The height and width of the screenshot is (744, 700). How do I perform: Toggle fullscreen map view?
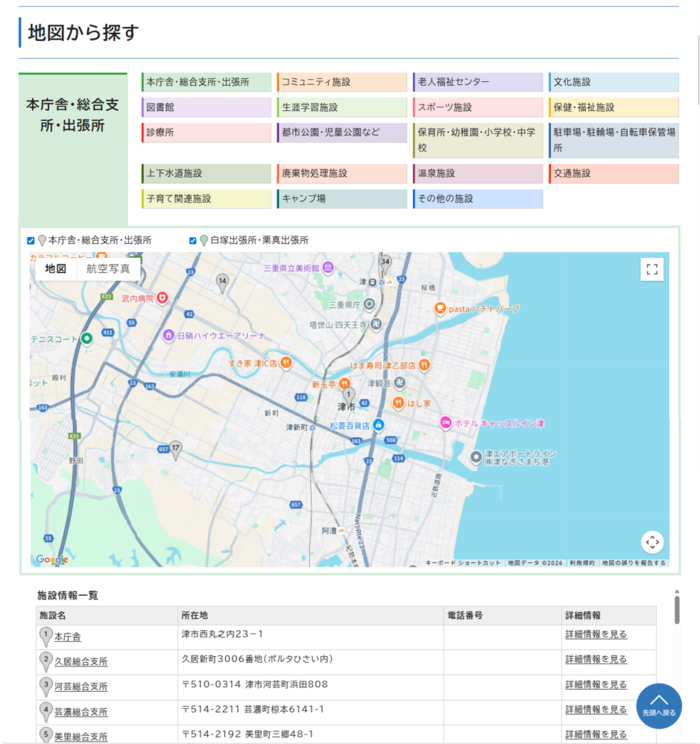[x=652, y=270]
